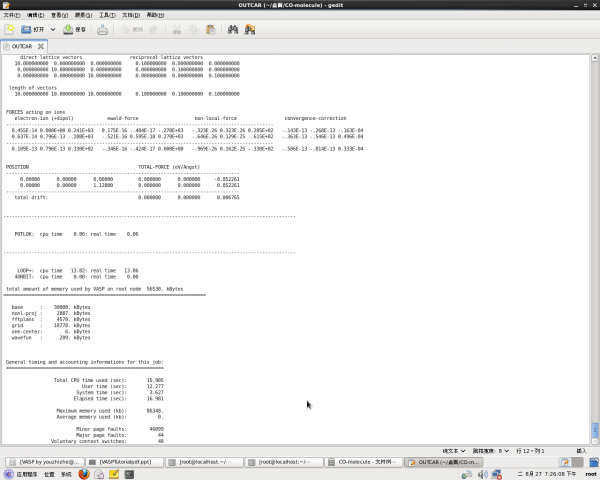
Task: Click the root user label in the panel
Action: click(x=590, y=474)
